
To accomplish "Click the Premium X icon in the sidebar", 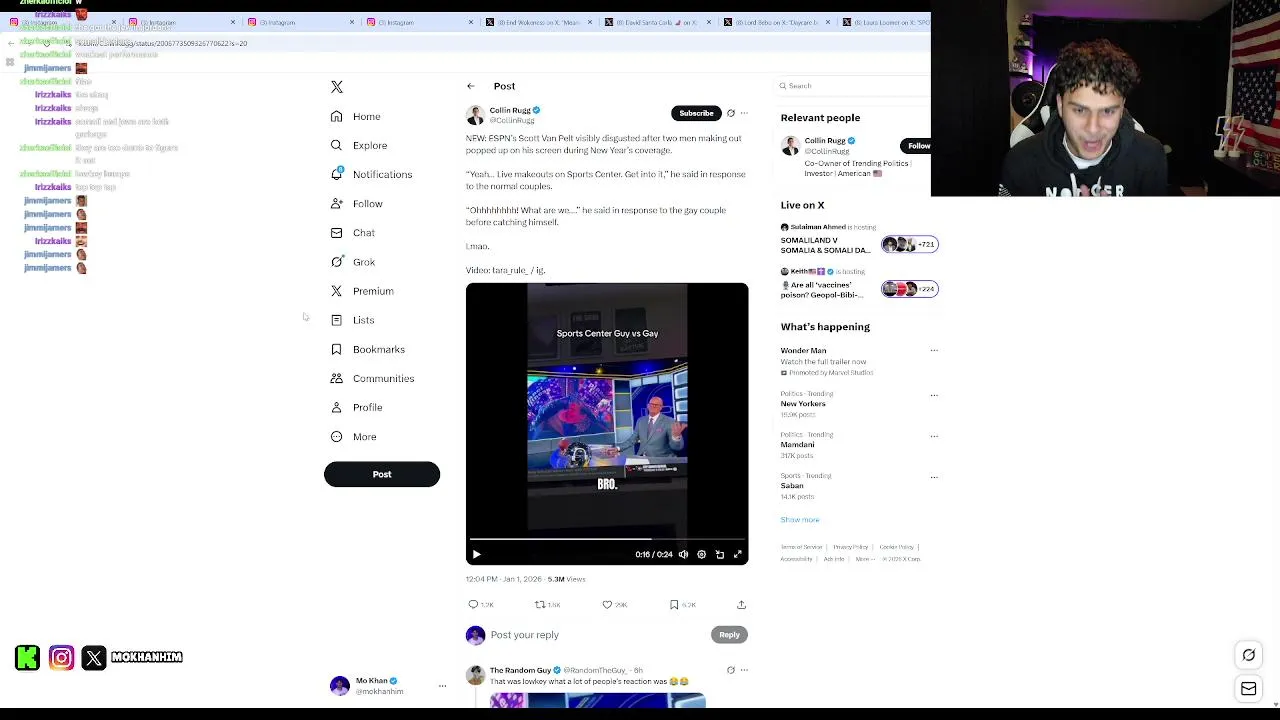I will [337, 291].
